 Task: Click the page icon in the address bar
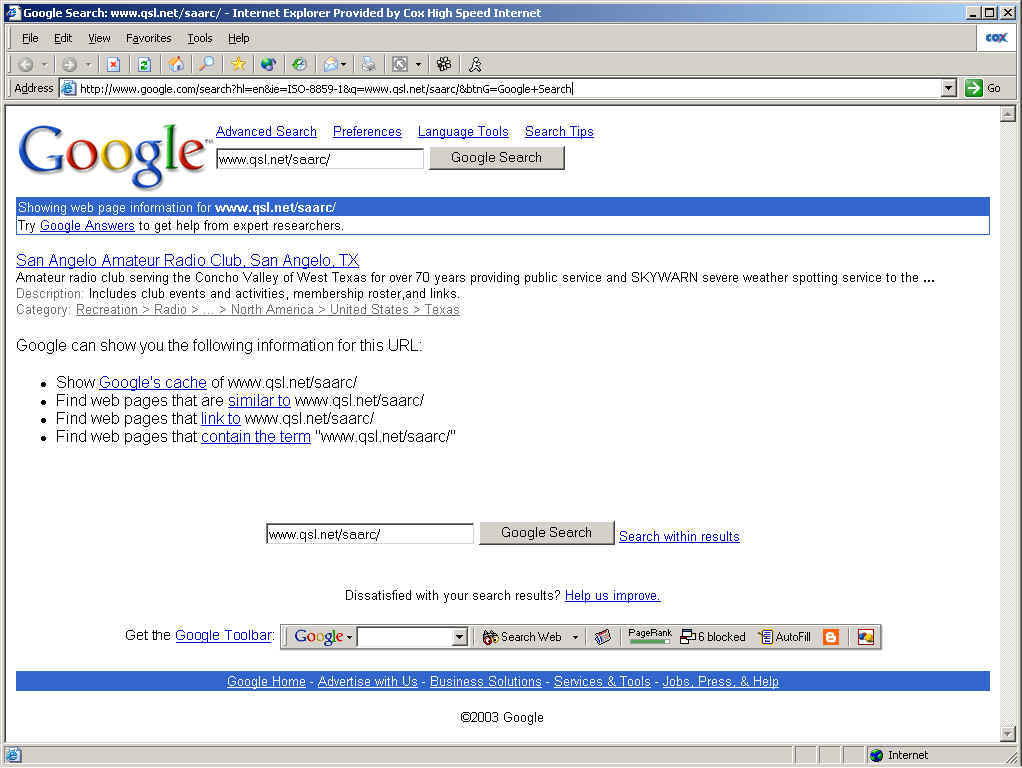point(68,89)
